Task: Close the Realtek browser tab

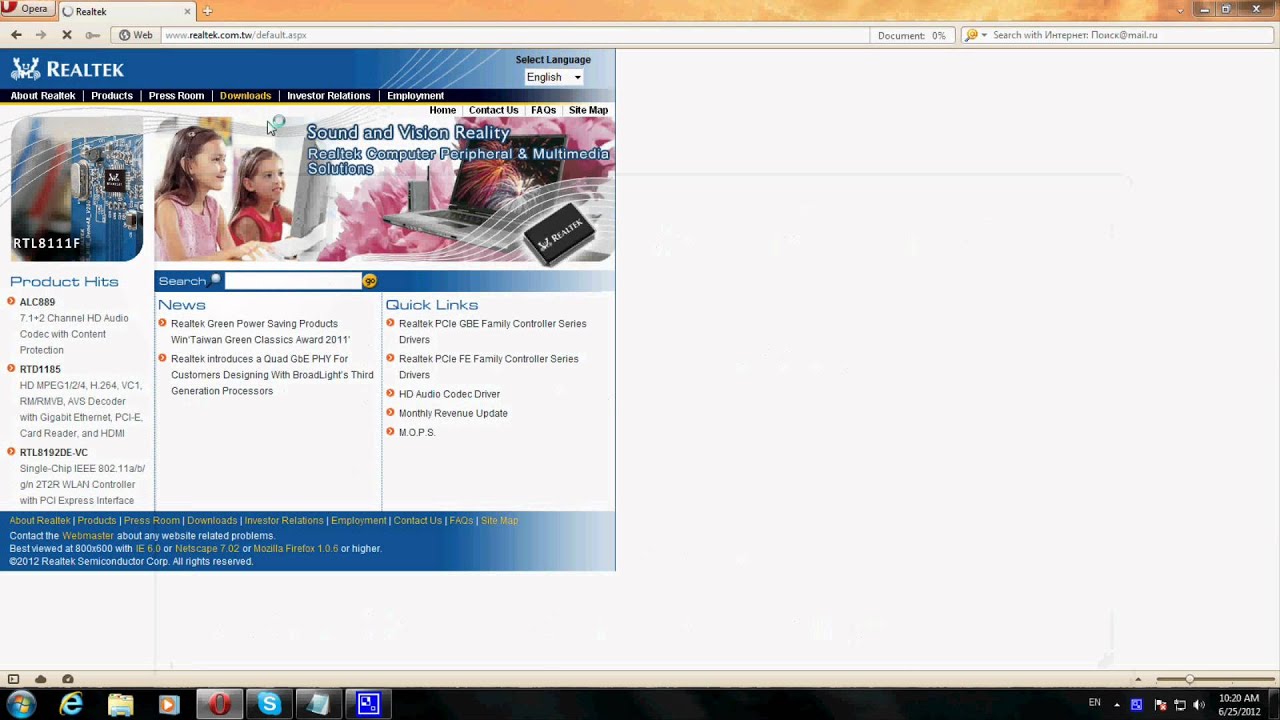Action: [188, 11]
